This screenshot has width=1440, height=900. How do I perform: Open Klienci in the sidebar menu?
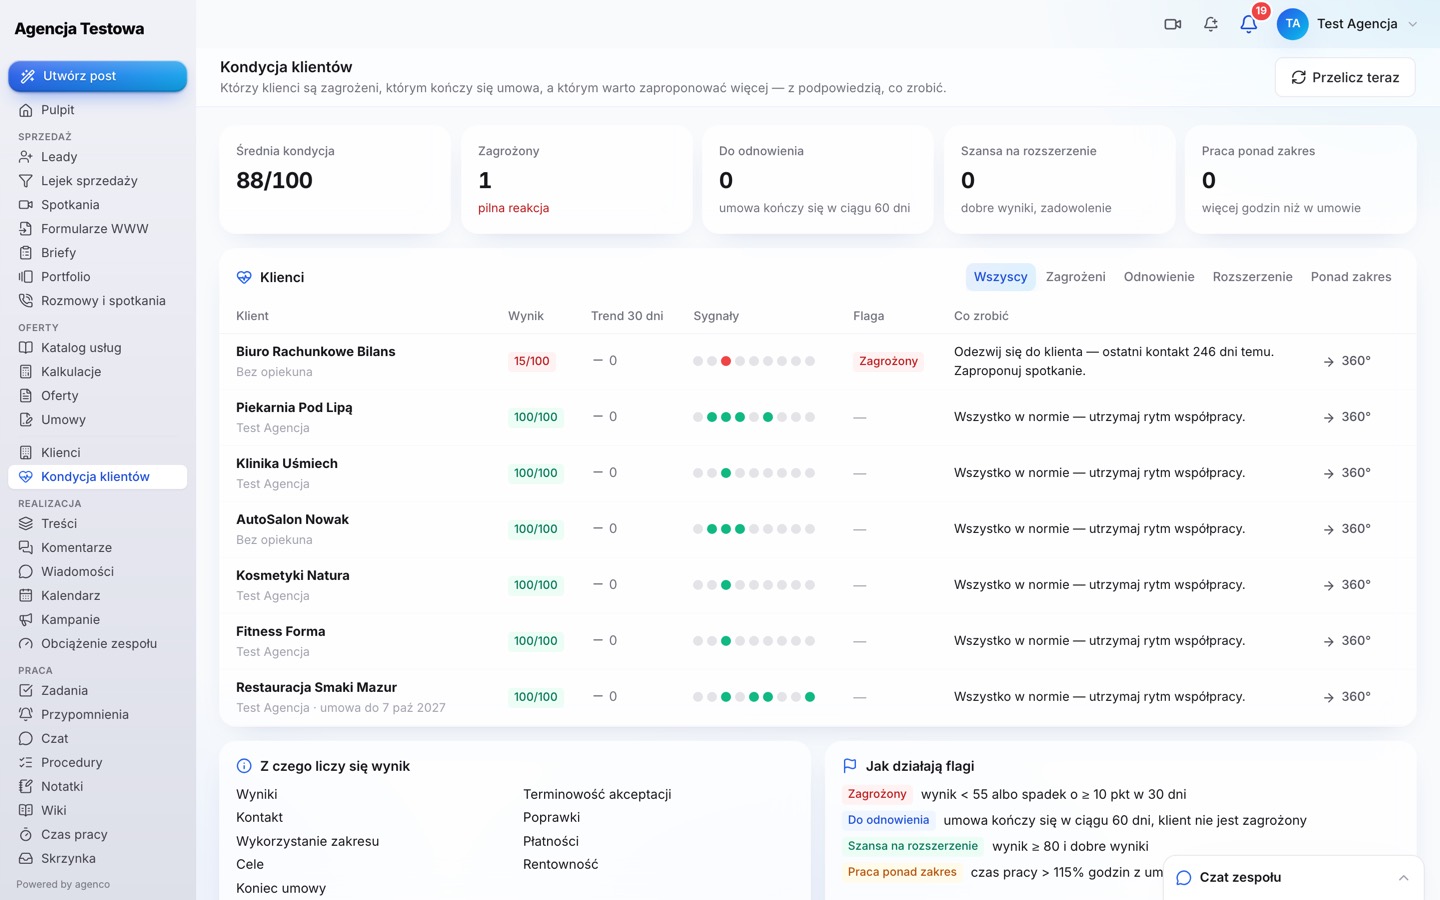[98, 453]
